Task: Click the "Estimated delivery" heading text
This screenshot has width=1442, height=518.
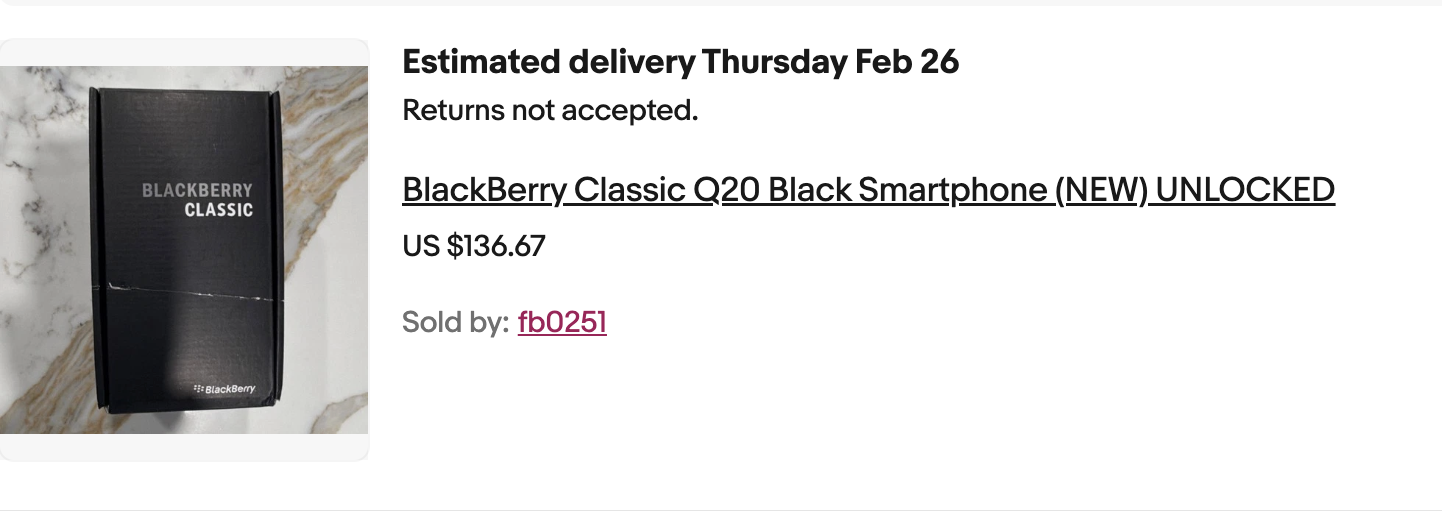Action: (x=548, y=62)
